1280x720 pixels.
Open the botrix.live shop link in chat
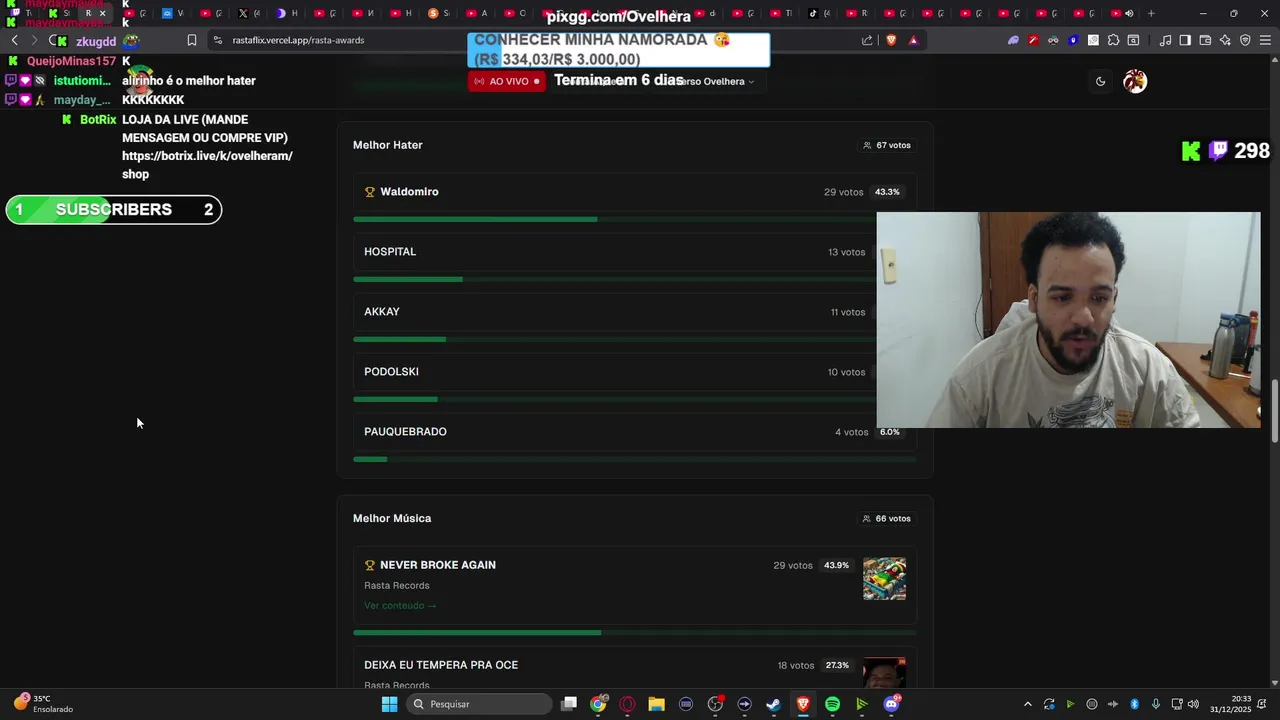pyautogui.click(x=207, y=165)
